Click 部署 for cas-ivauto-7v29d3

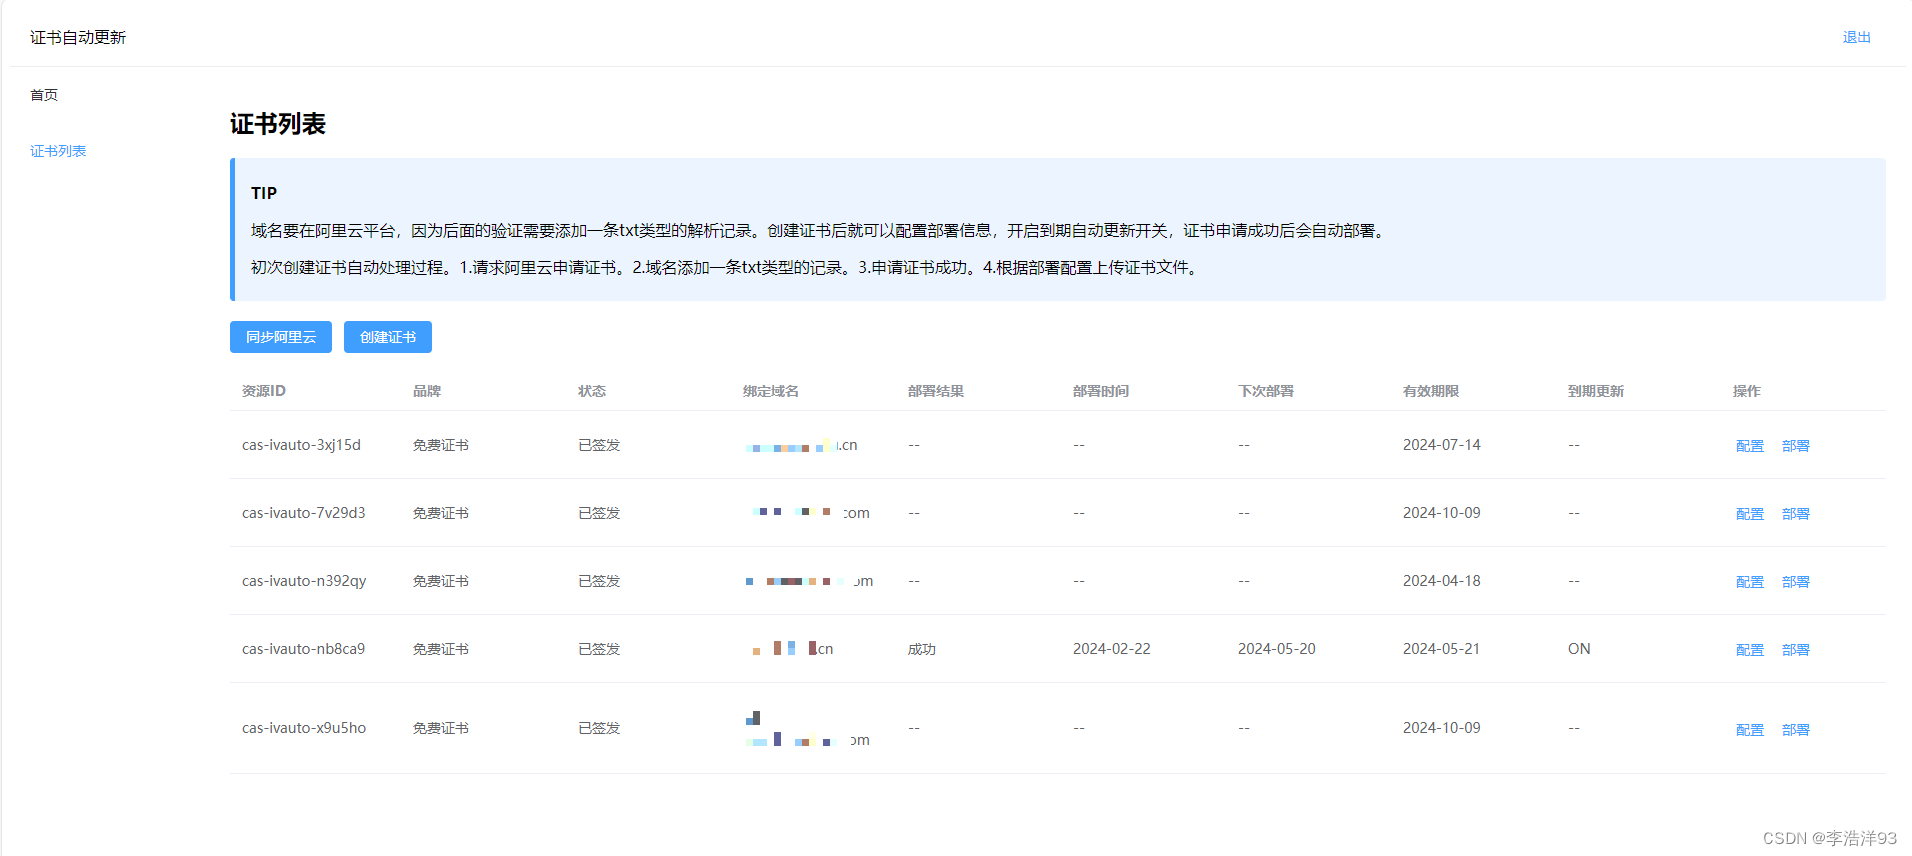pyautogui.click(x=1796, y=514)
